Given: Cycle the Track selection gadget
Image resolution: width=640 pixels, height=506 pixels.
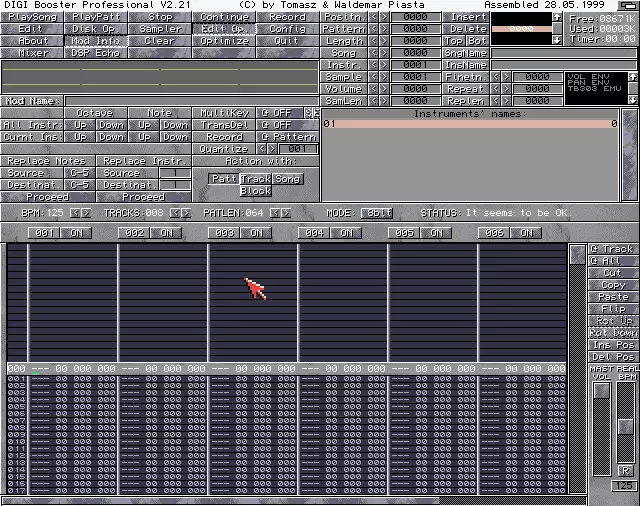Looking at the screenshot, I should (613, 249).
